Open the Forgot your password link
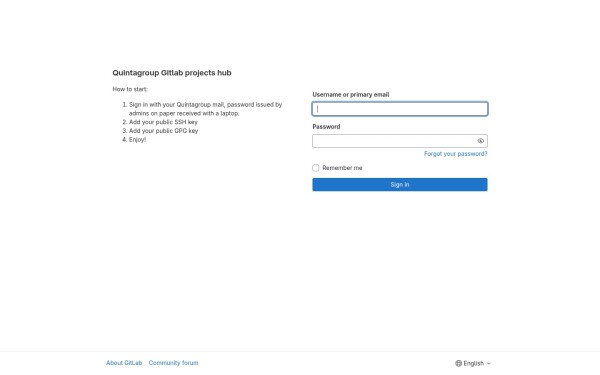600x375 pixels. 455,154
